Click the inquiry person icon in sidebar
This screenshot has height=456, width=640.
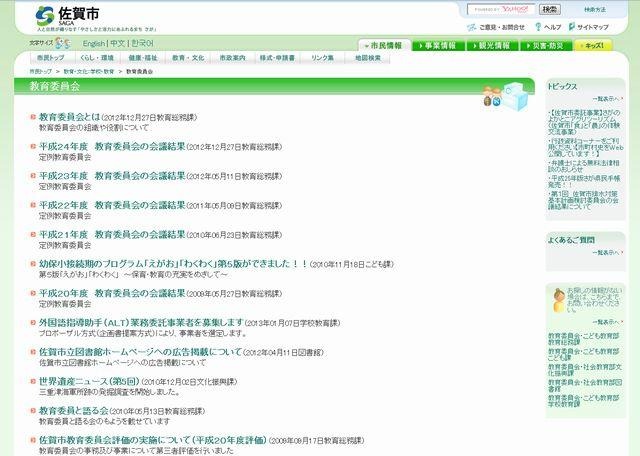click(x=558, y=300)
